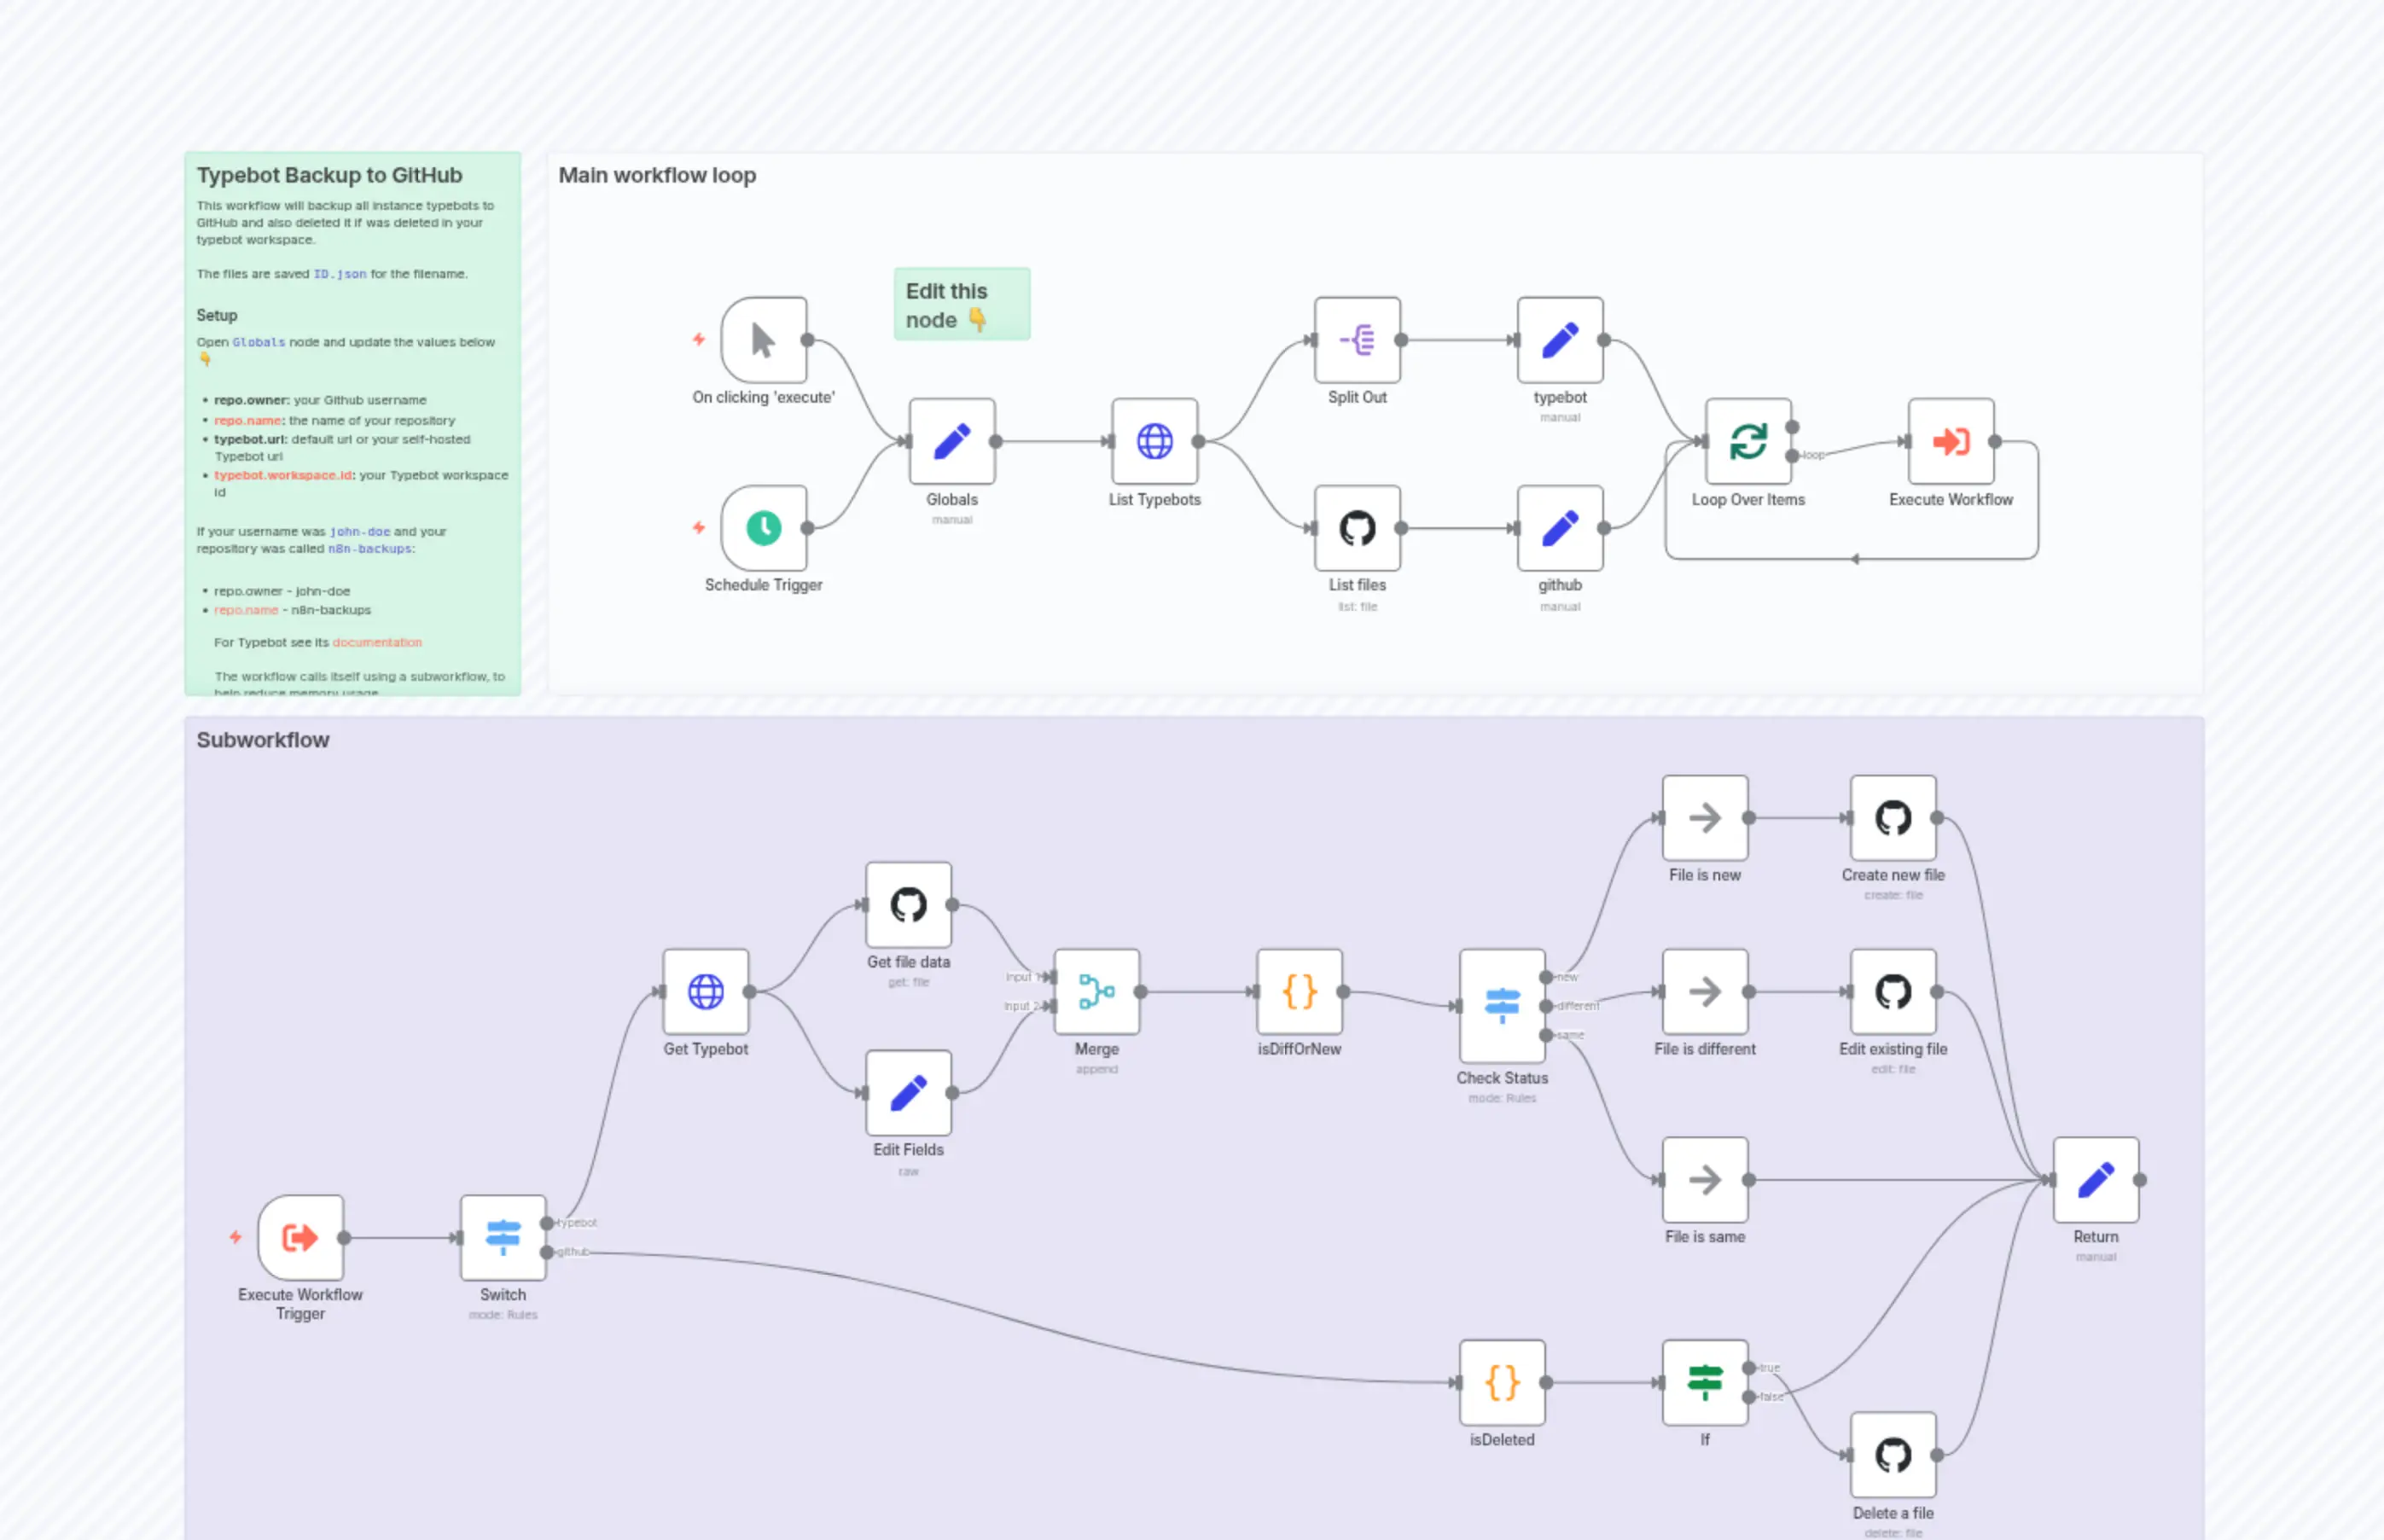This screenshot has height=1540, width=2384.
Task: Select the Check Status node
Action: pyautogui.click(x=1502, y=1005)
